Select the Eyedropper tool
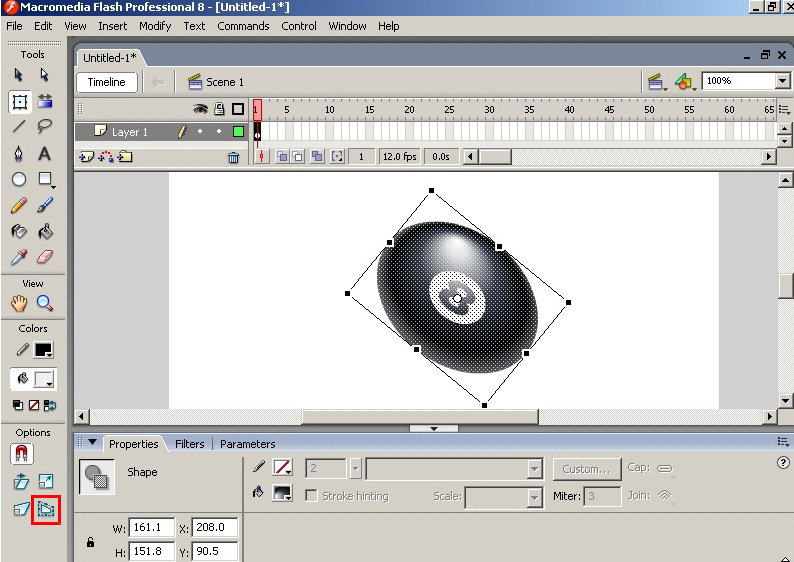794x562 pixels. pos(19,257)
